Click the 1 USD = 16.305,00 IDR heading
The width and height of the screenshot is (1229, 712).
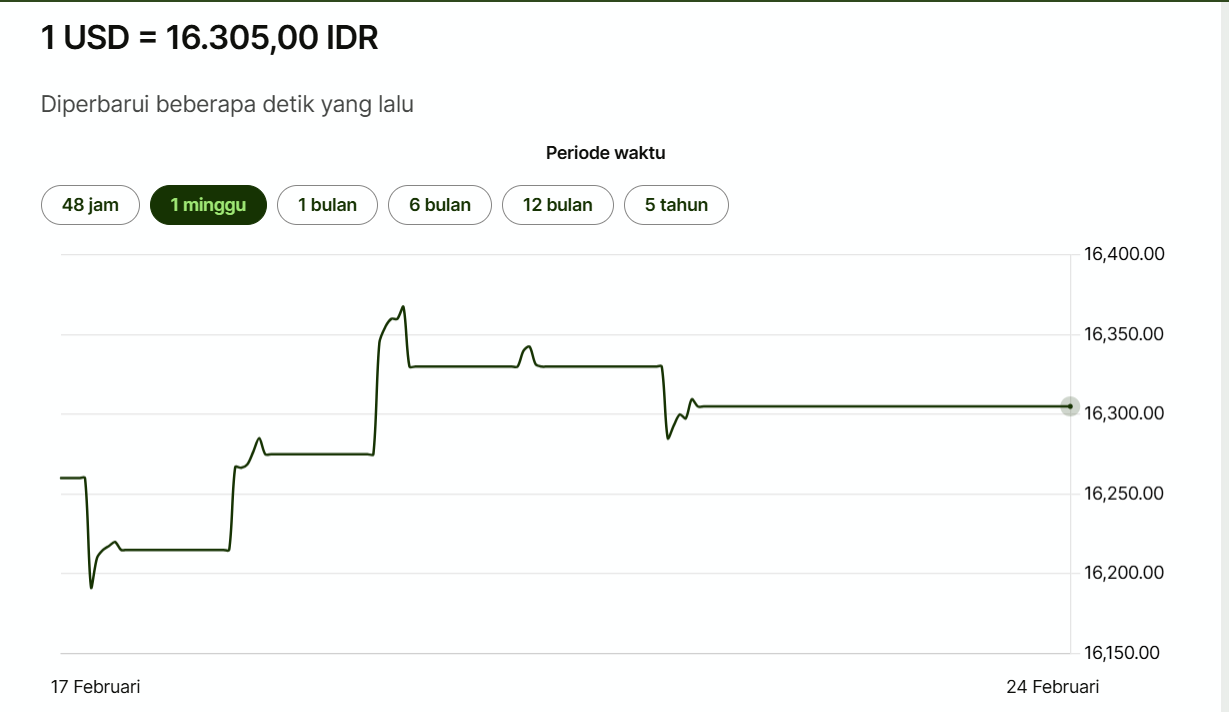click(209, 39)
